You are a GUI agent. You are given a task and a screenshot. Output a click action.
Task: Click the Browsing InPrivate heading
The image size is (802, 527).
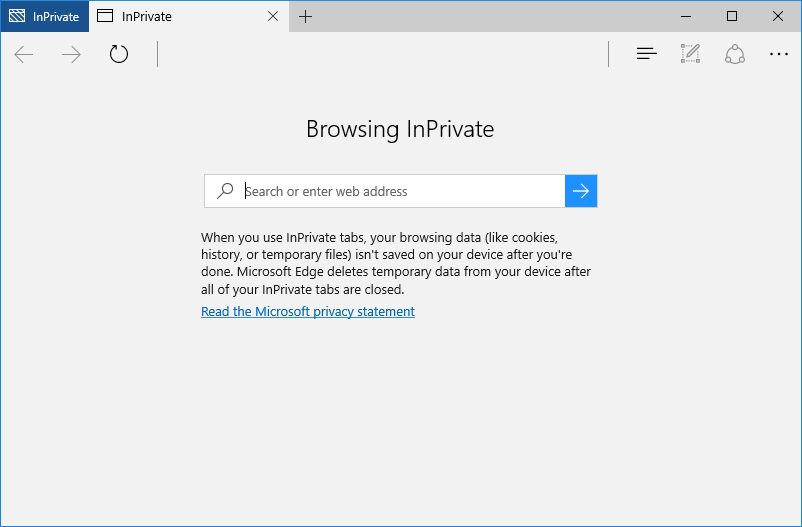click(400, 129)
